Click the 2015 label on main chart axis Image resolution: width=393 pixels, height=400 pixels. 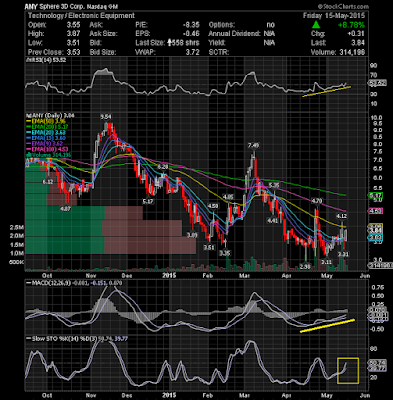point(168,276)
